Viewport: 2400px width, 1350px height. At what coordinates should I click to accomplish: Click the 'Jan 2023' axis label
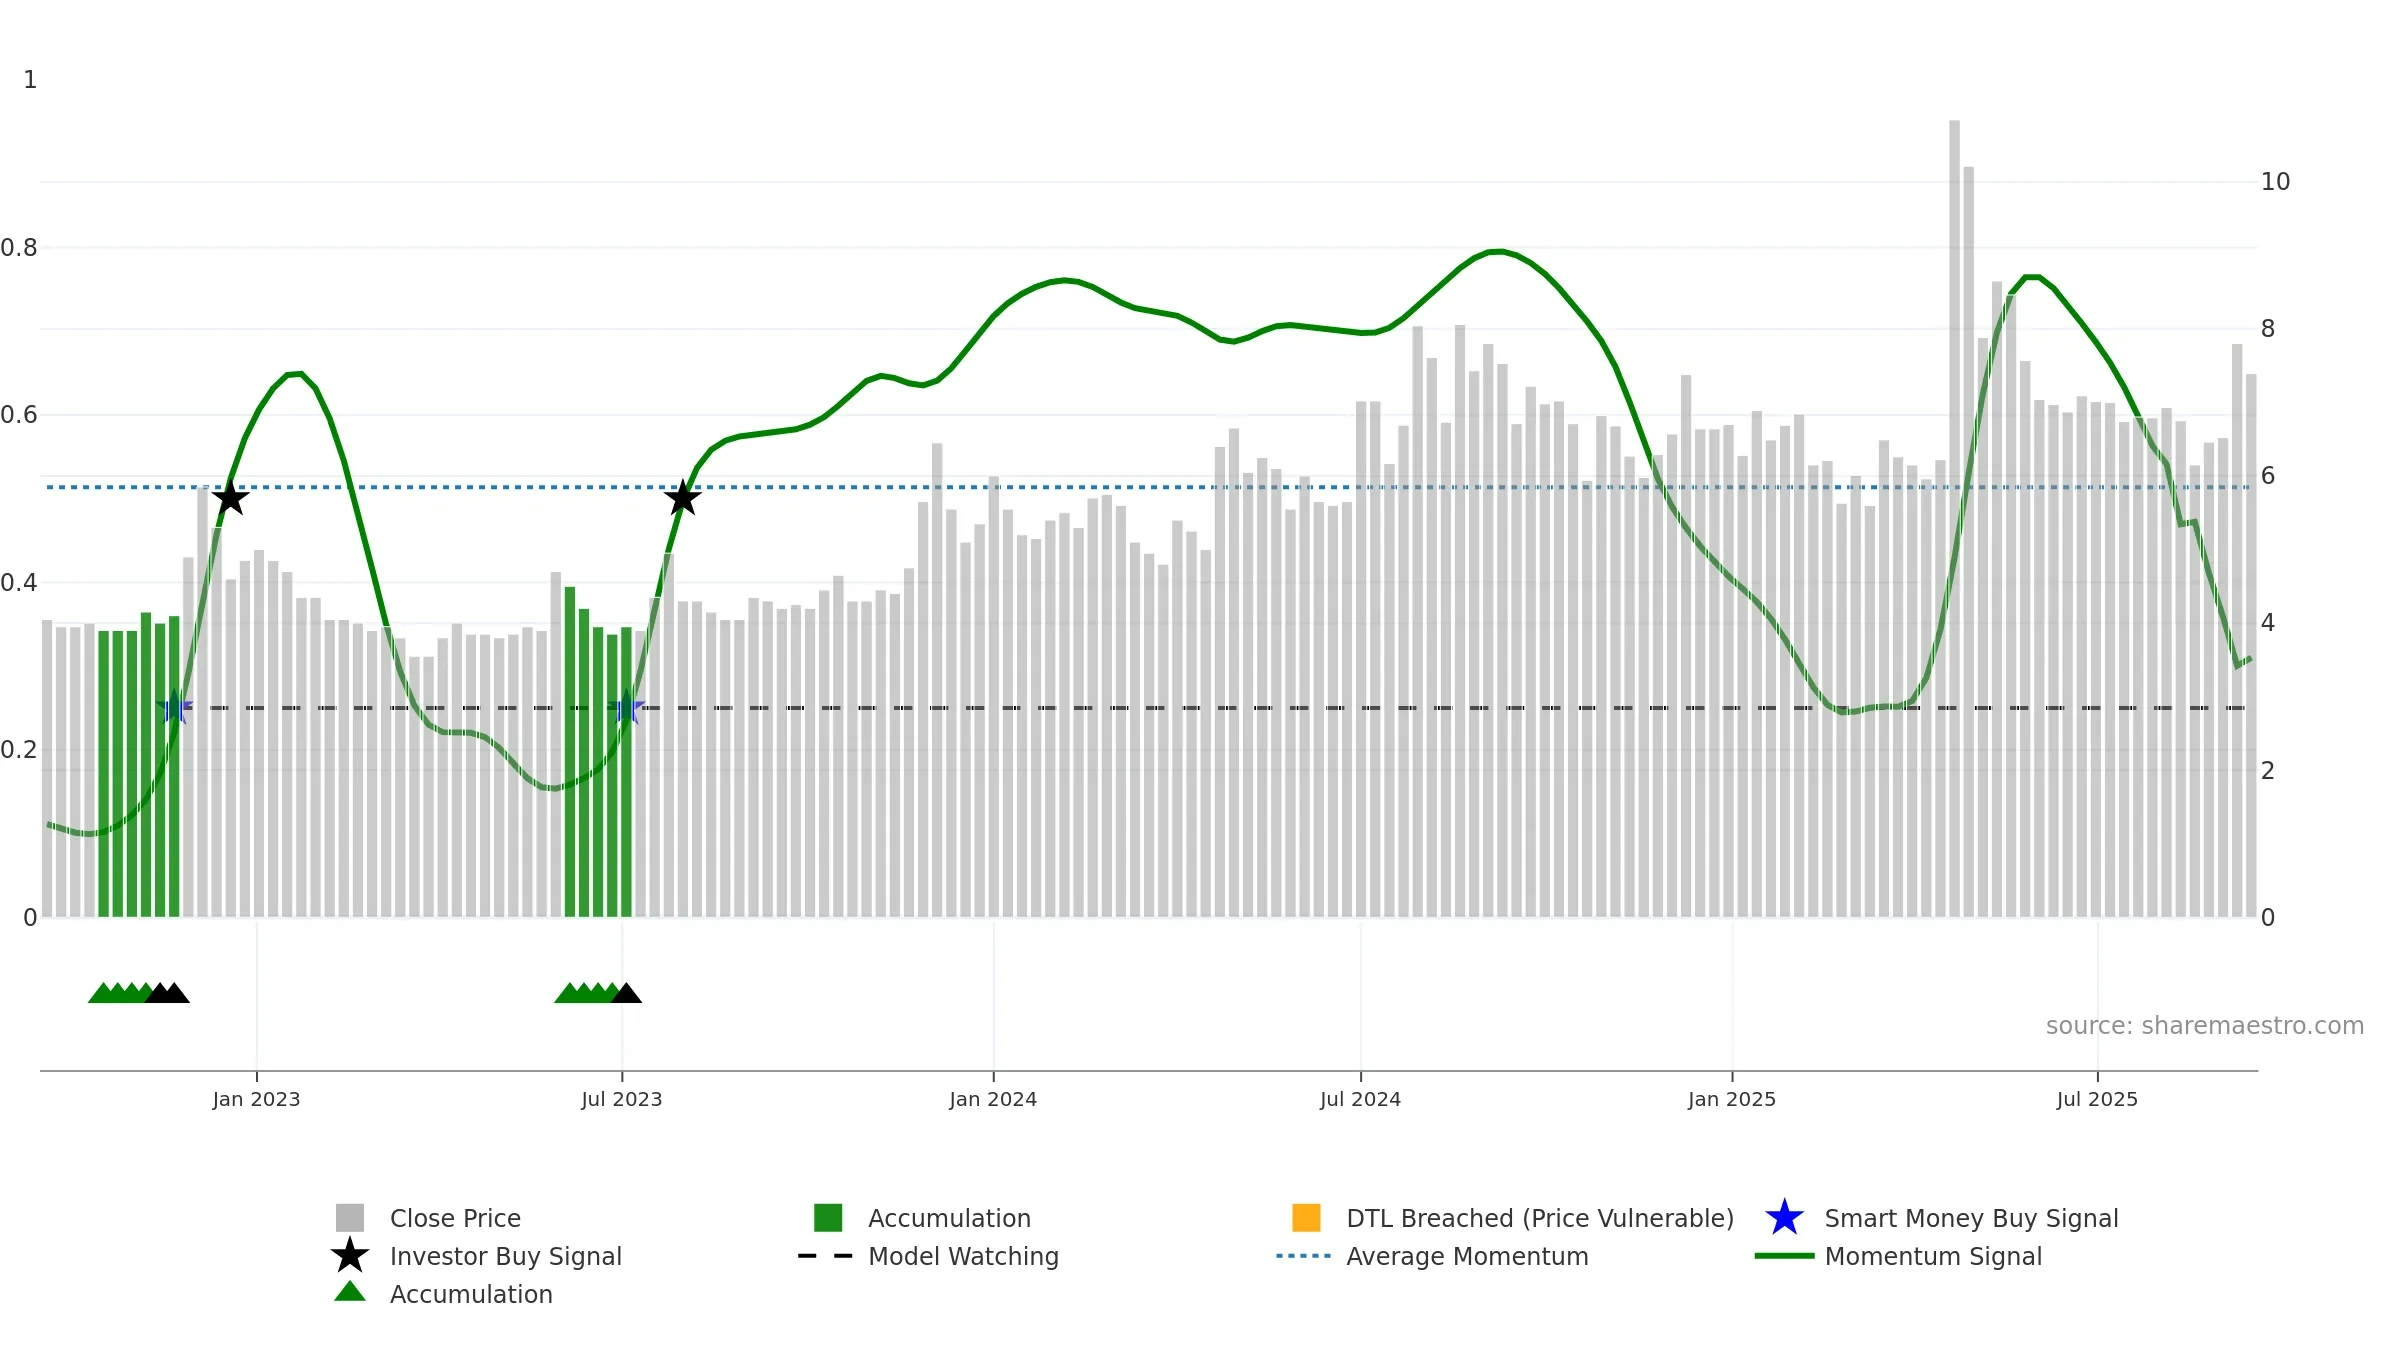coord(256,1100)
